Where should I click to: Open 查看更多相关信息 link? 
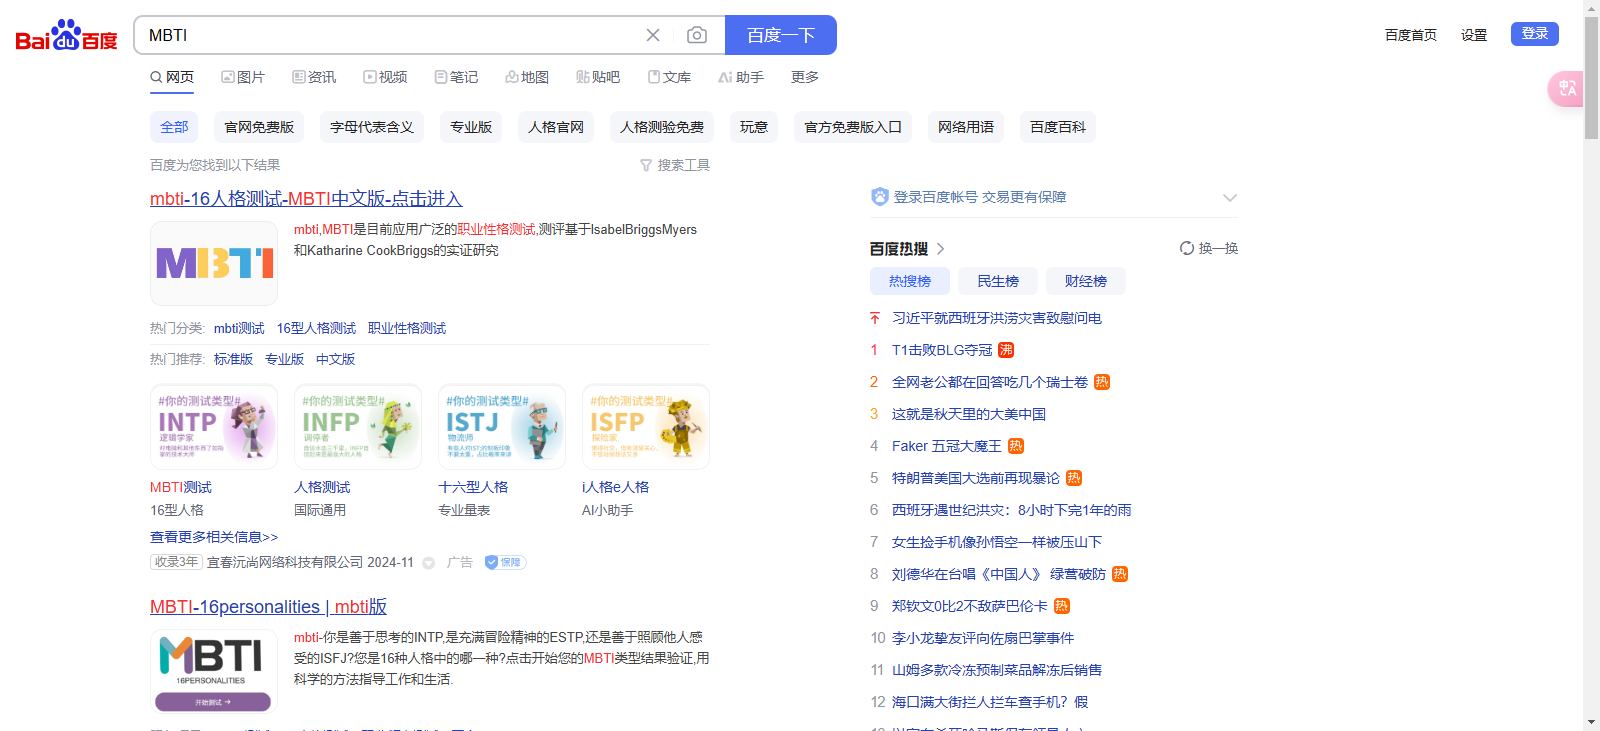[214, 537]
